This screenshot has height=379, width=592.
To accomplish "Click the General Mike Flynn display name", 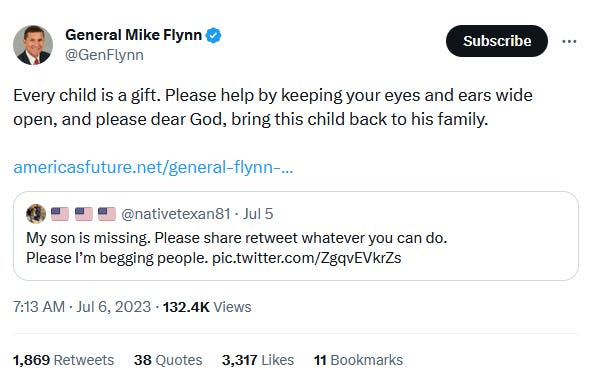I will tap(133, 35).
